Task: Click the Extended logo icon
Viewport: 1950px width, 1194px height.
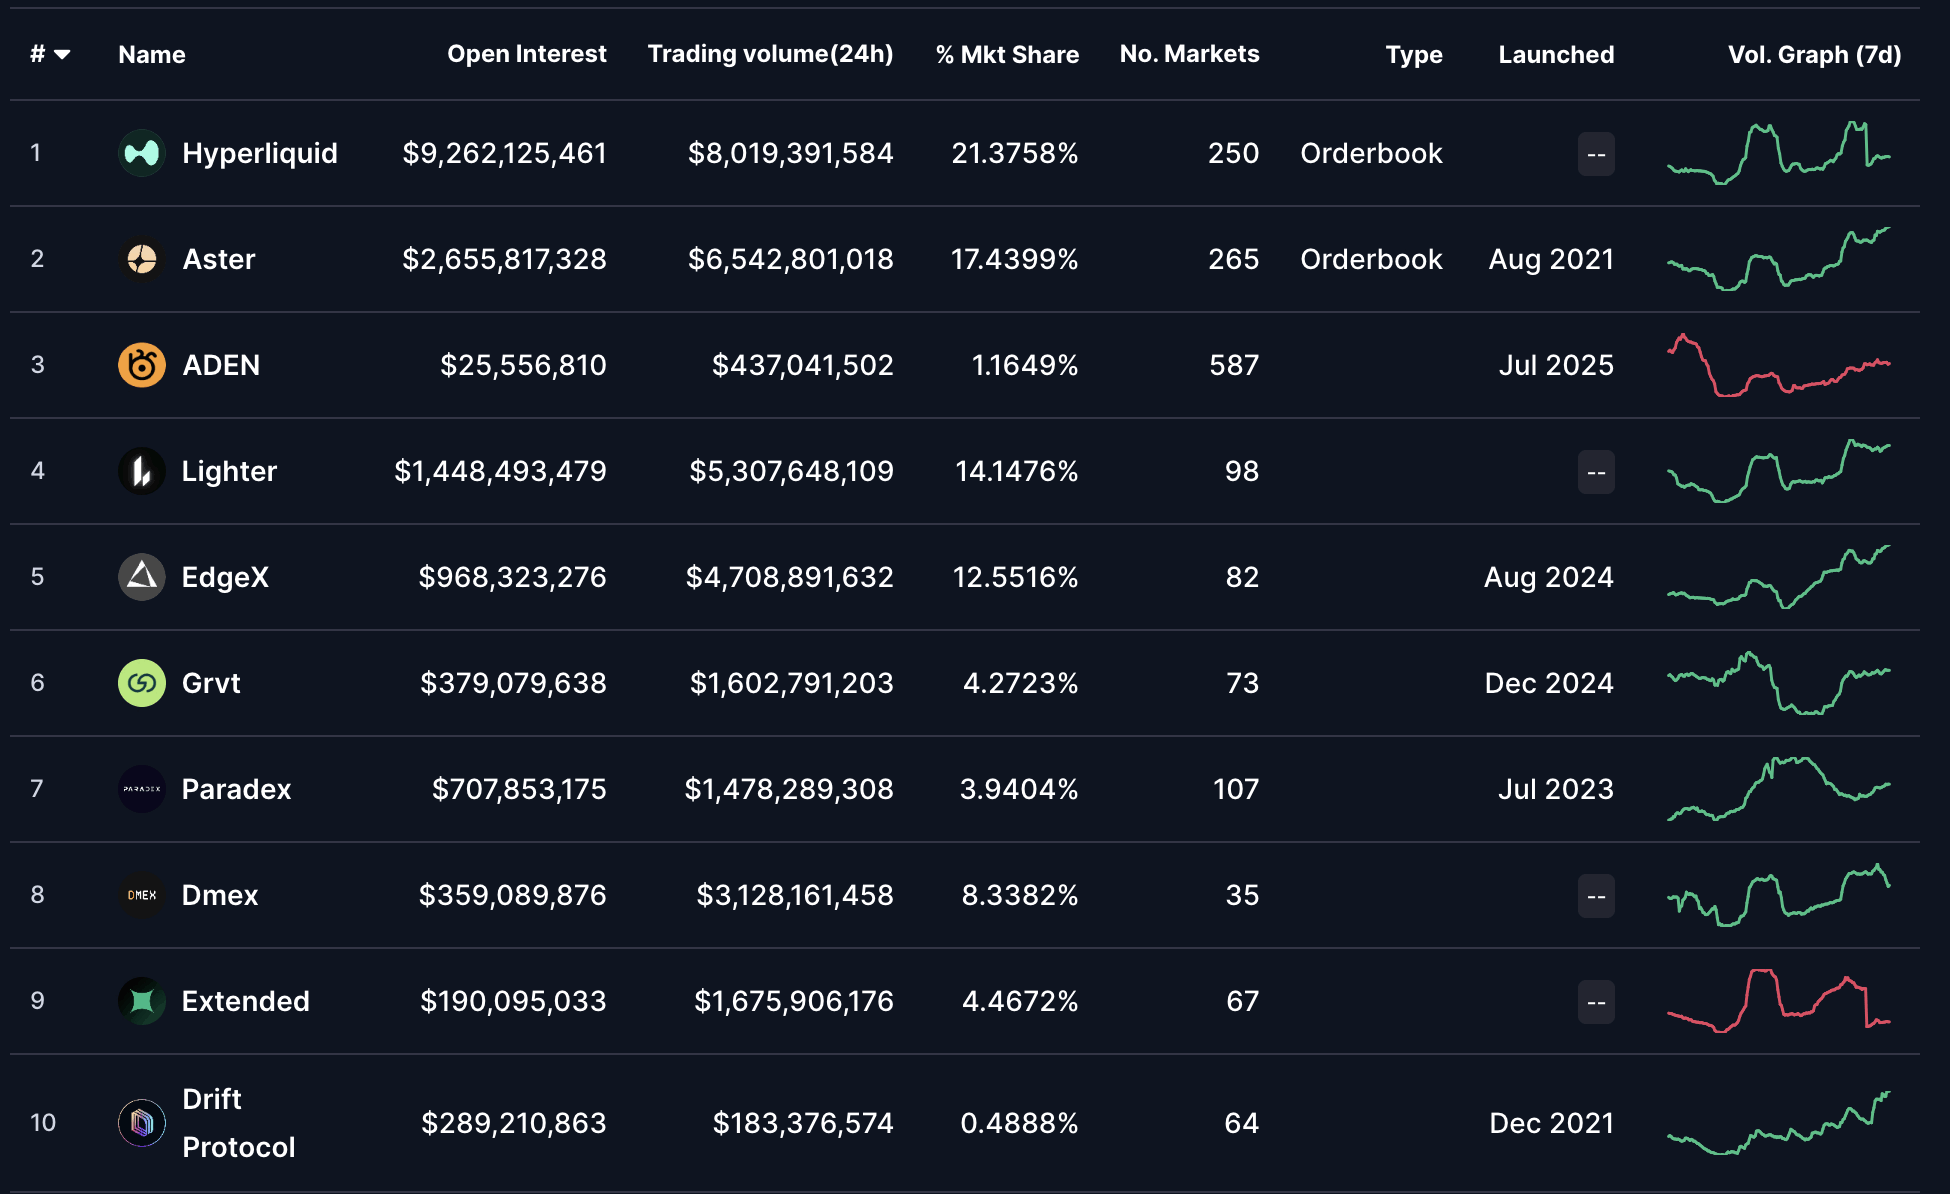Action: click(x=142, y=1001)
